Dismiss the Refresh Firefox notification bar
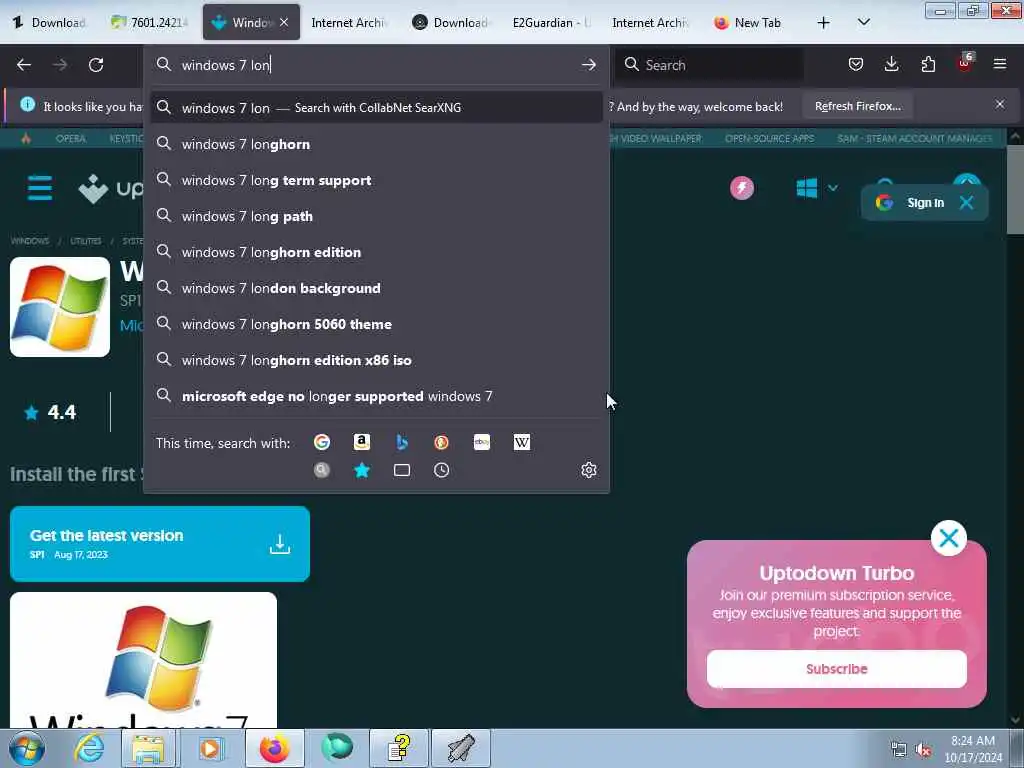 (1000, 104)
